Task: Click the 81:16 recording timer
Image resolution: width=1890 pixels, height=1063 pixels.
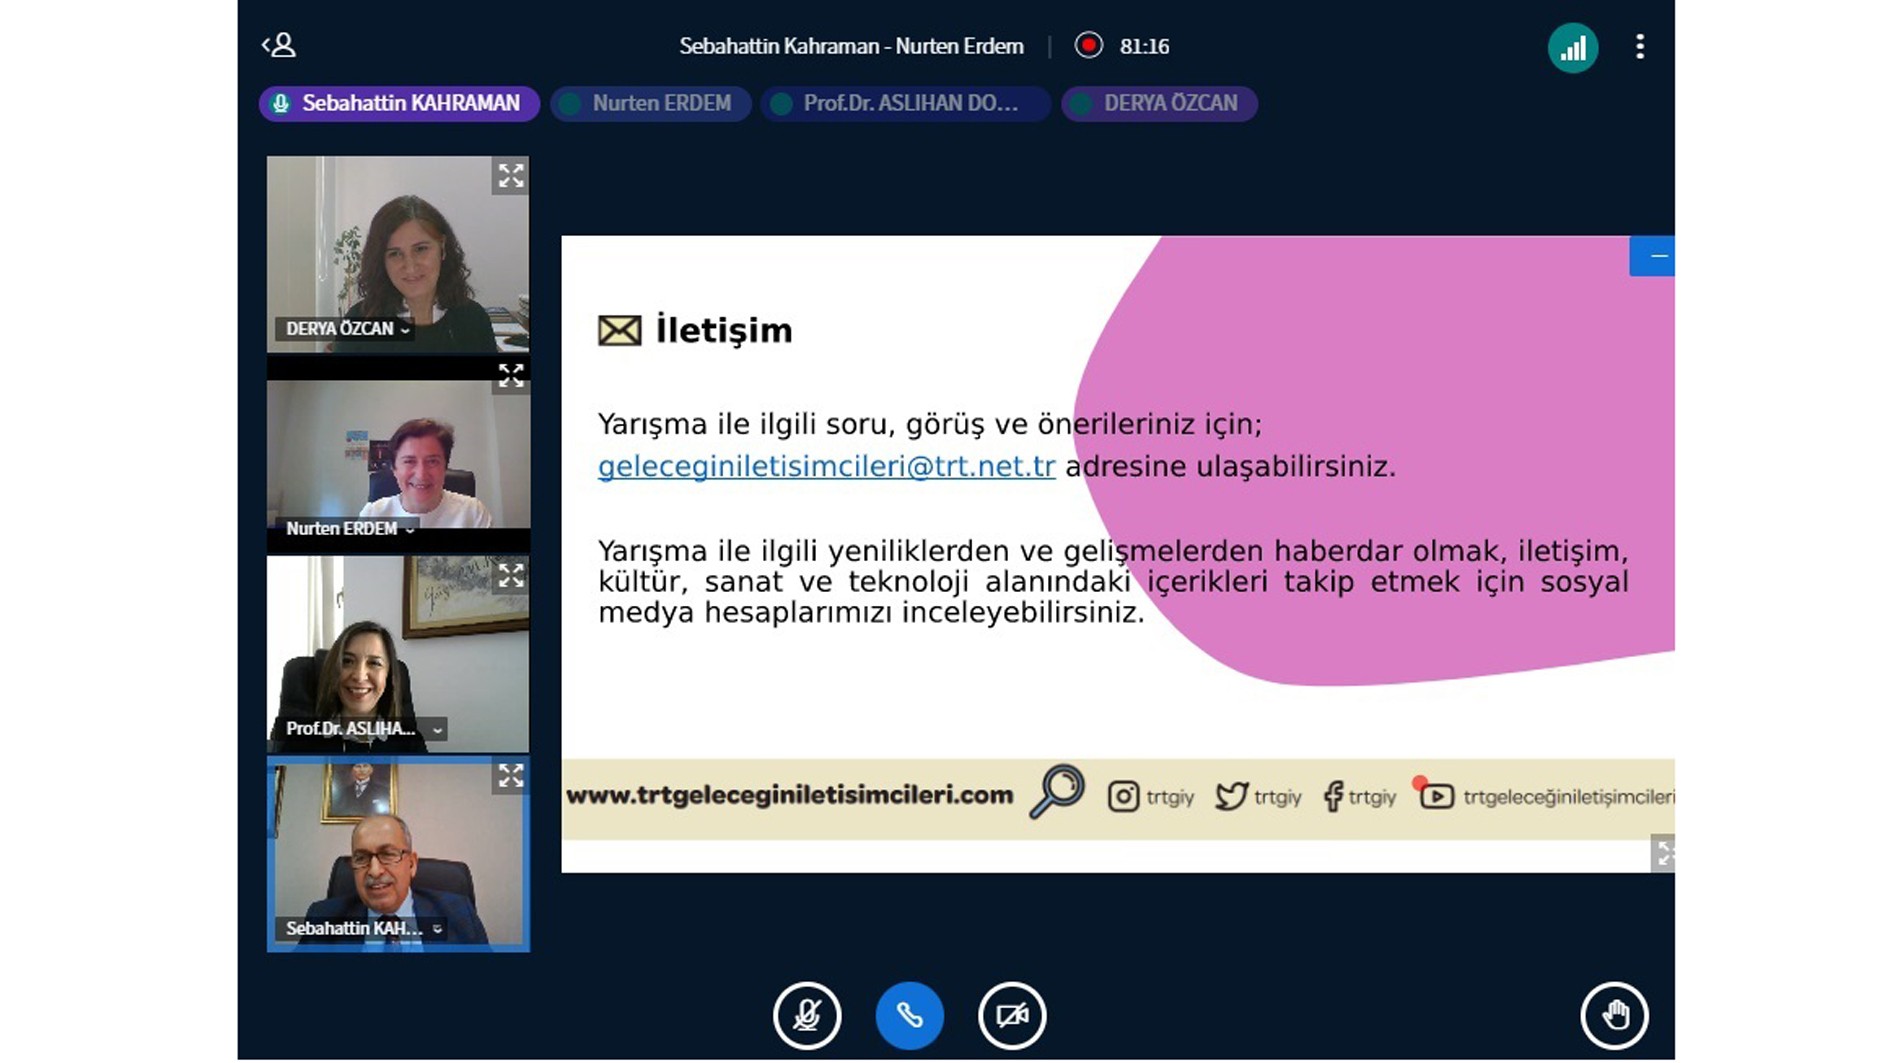Action: click(x=1144, y=46)
